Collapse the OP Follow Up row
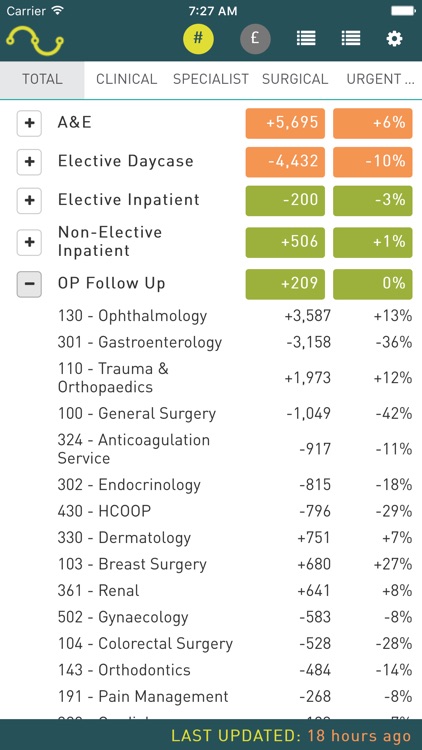 29,284
